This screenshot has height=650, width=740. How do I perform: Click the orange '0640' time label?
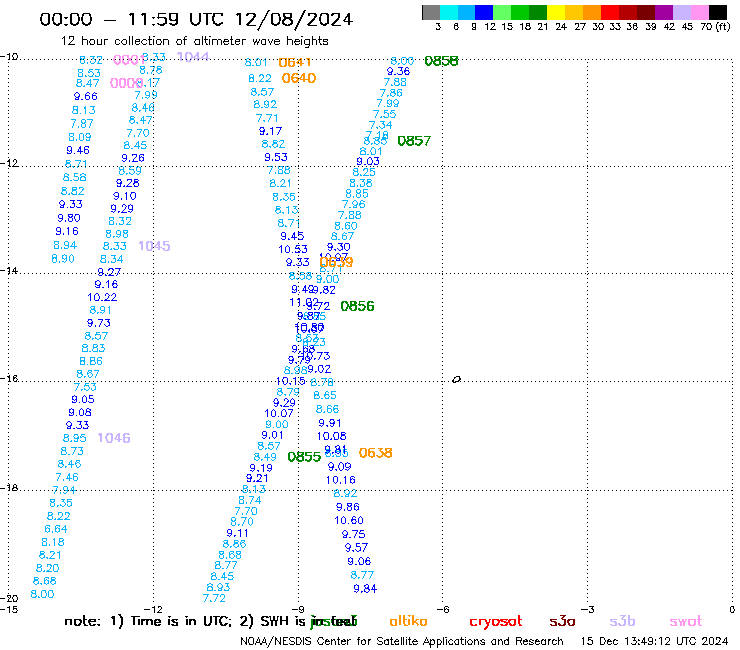[299, 78]
